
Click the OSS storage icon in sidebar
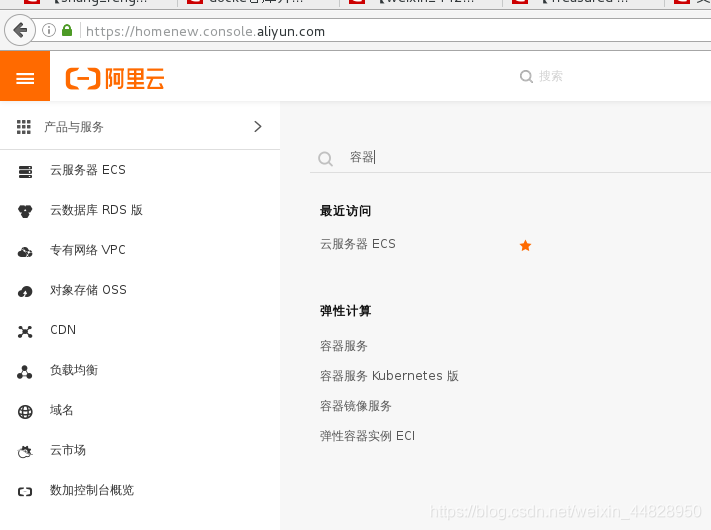coord(25,292)
